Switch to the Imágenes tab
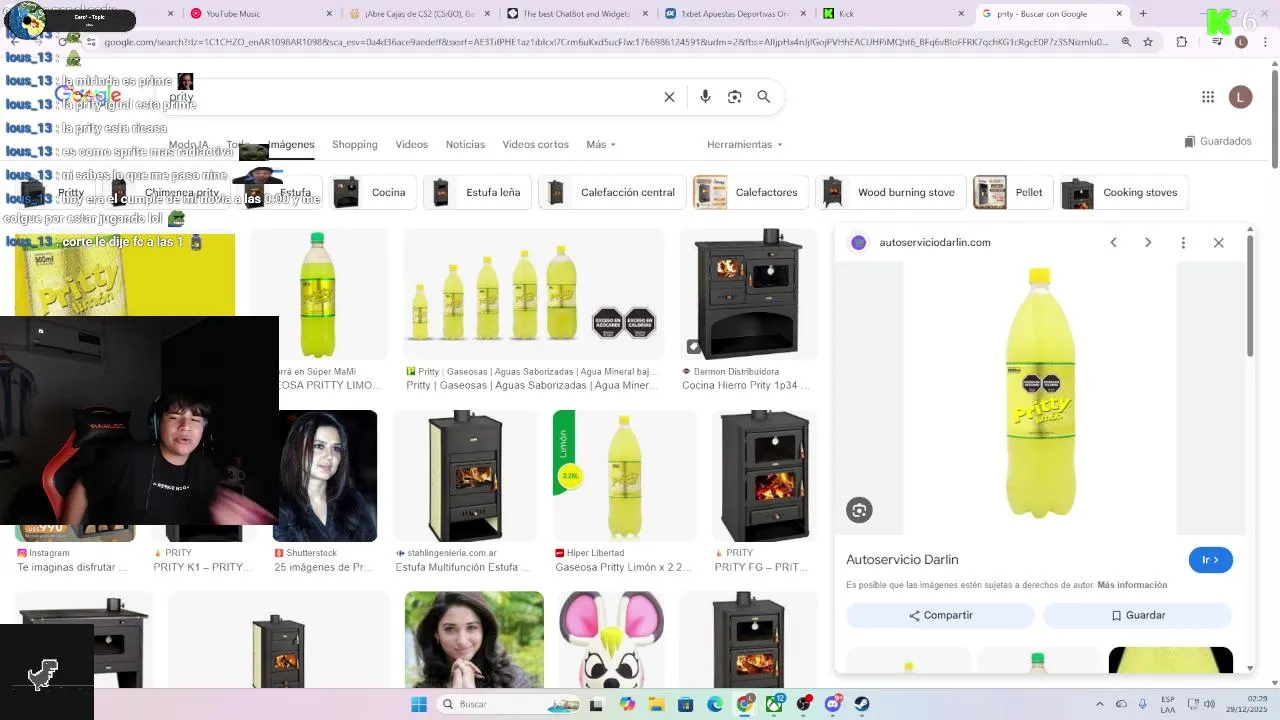1280x720 pixels. click(x=291, y=145)
